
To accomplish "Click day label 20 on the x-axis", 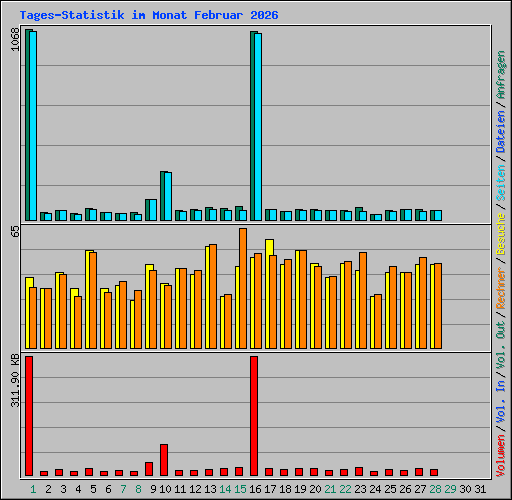I will (x=315, y=489).
